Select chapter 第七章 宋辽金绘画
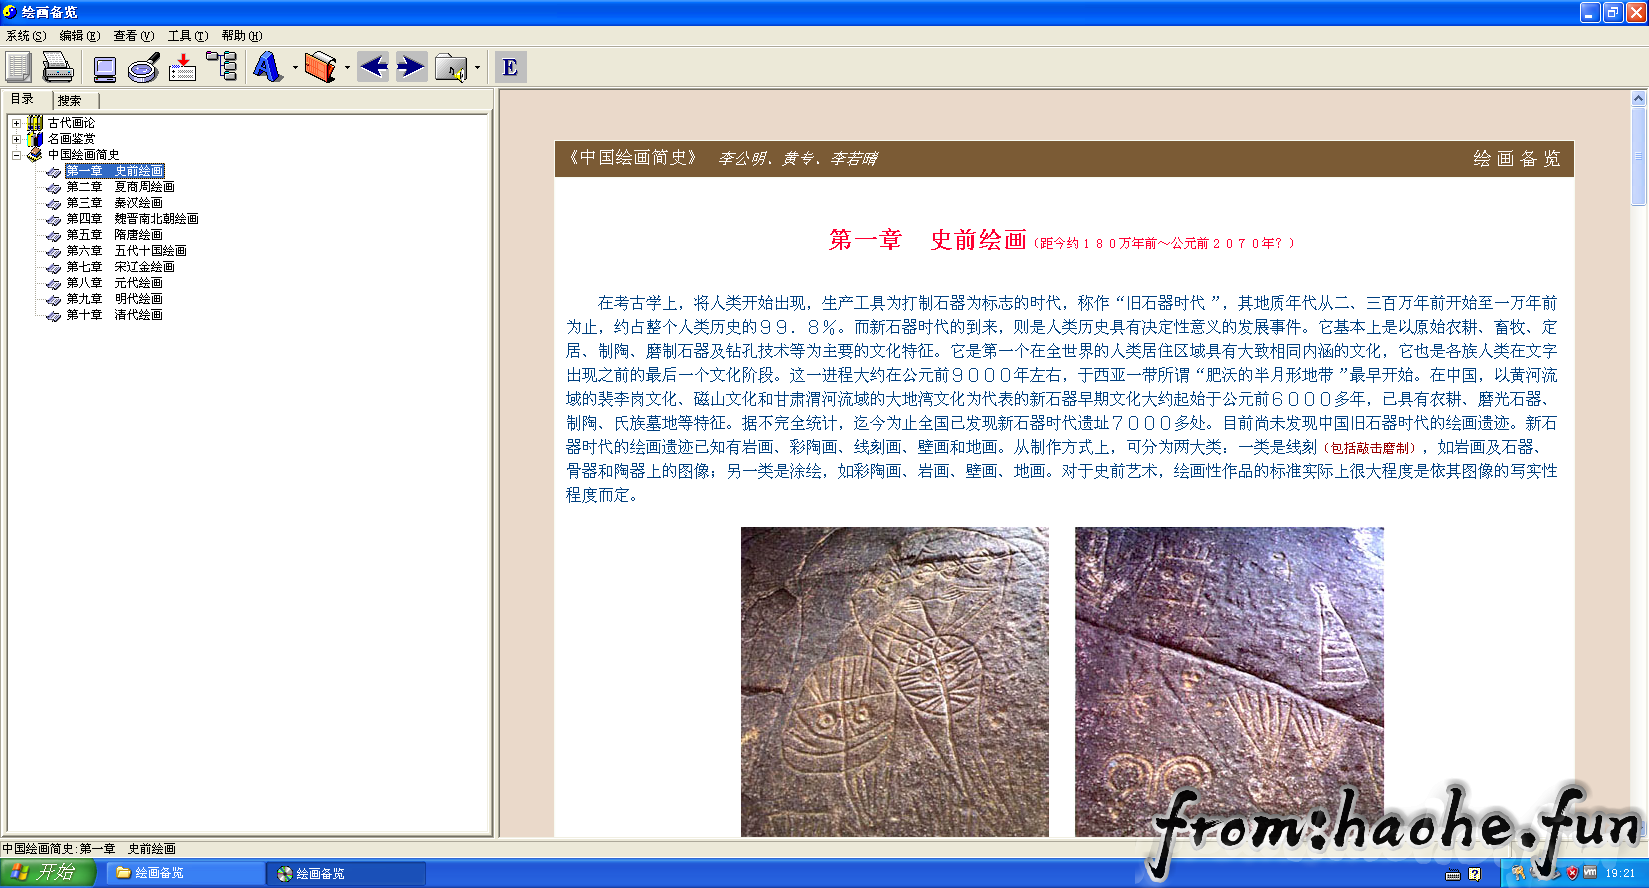1649x888 pixels. click(120, 267)
